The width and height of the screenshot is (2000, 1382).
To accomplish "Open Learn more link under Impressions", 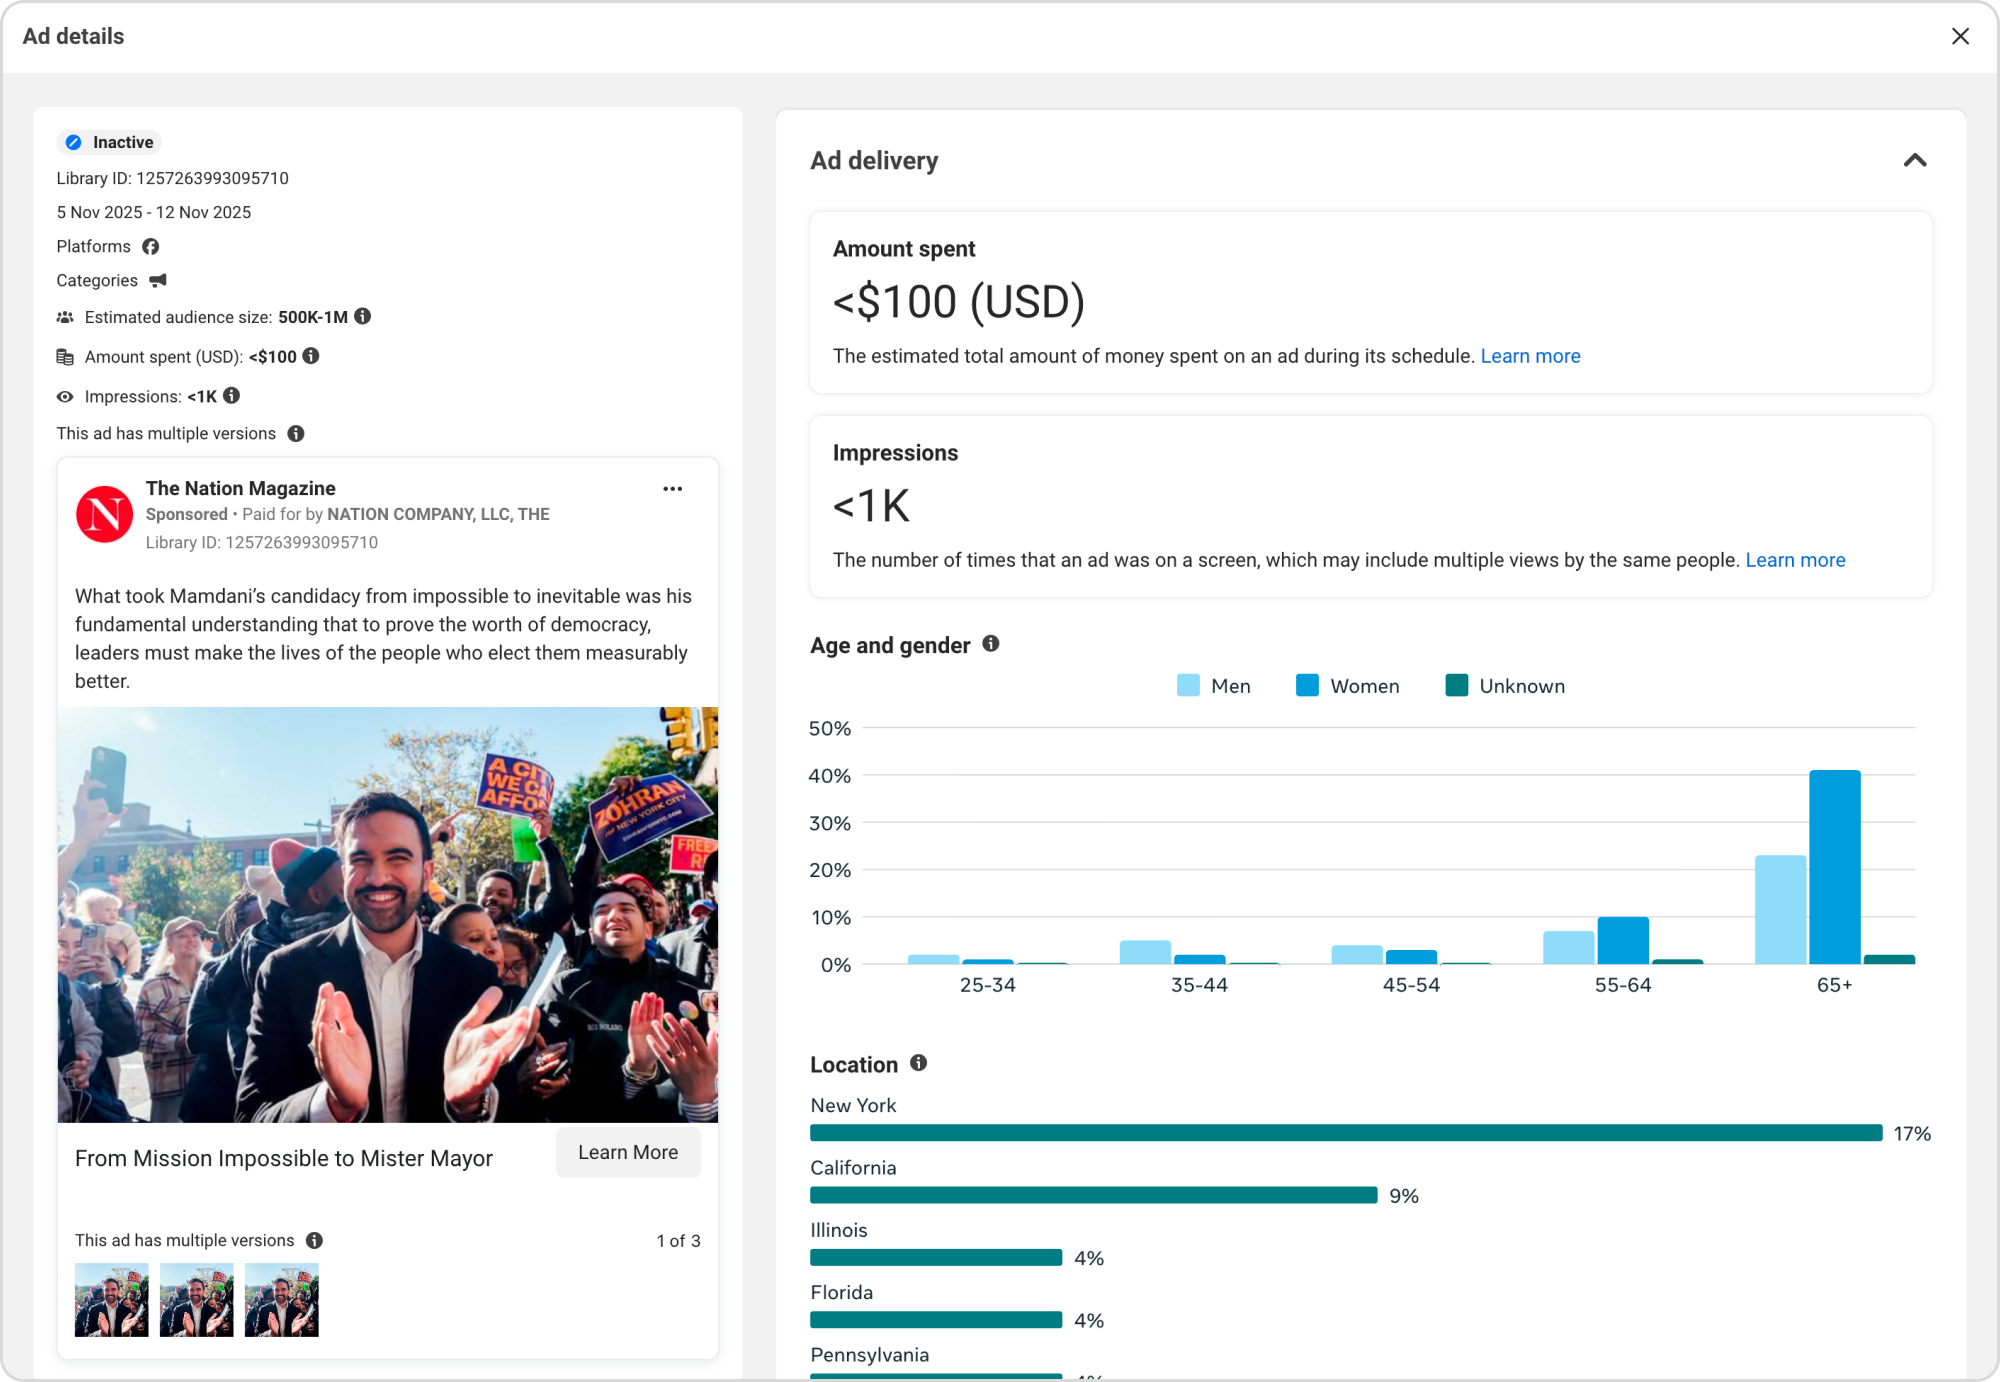I will pyautogui.click(x=1794, y=560).
